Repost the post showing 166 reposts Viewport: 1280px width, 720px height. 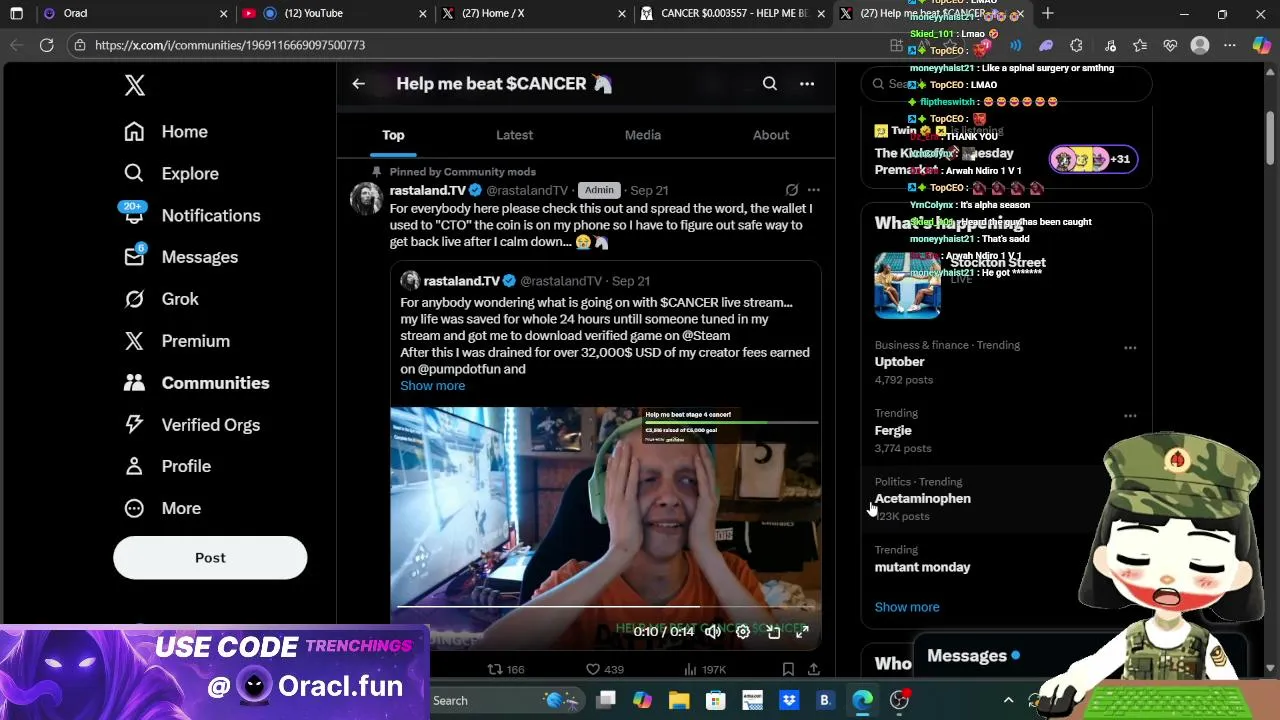tap(505, 669)
